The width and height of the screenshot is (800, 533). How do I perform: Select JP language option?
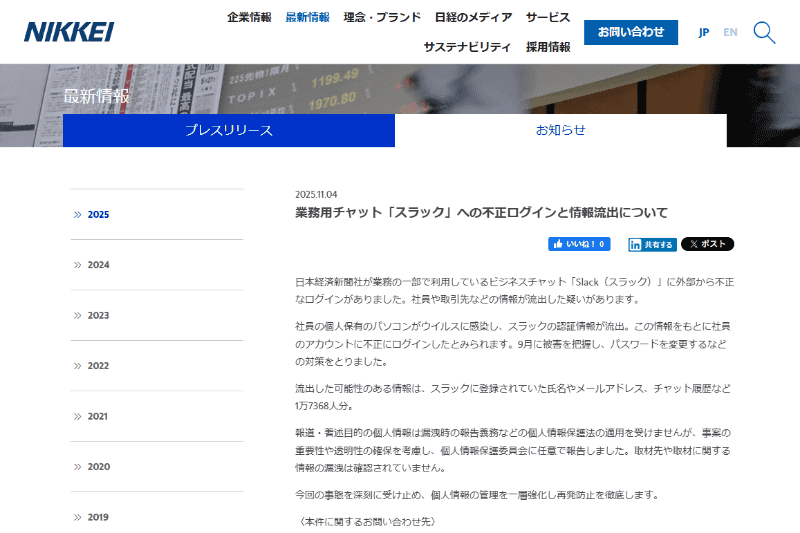(x=704, y=33)
